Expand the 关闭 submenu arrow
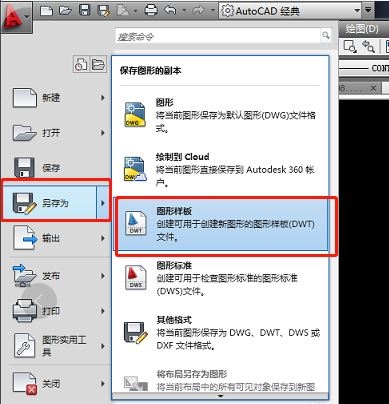The image size is (389, 404). pos(103,384)
